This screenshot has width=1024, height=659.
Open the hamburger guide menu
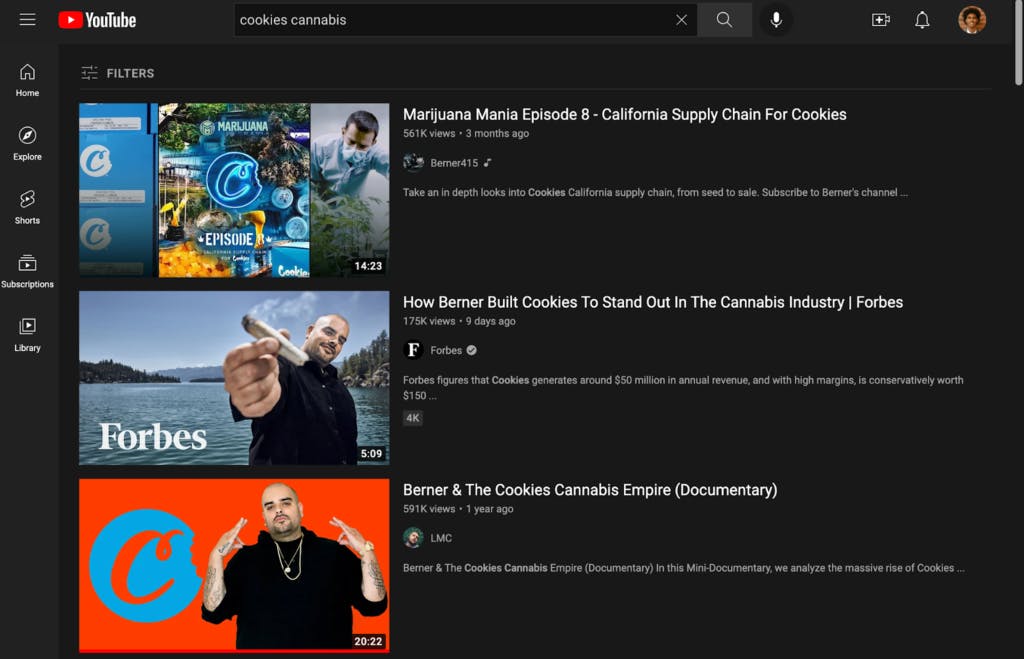point(27,20)
